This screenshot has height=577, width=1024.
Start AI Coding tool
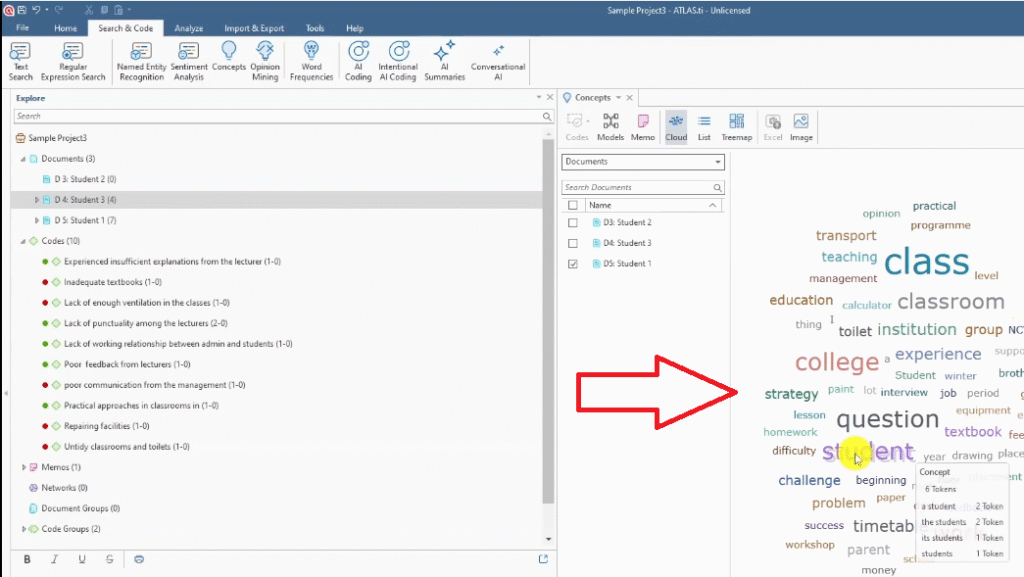click(x=358, y=60)
